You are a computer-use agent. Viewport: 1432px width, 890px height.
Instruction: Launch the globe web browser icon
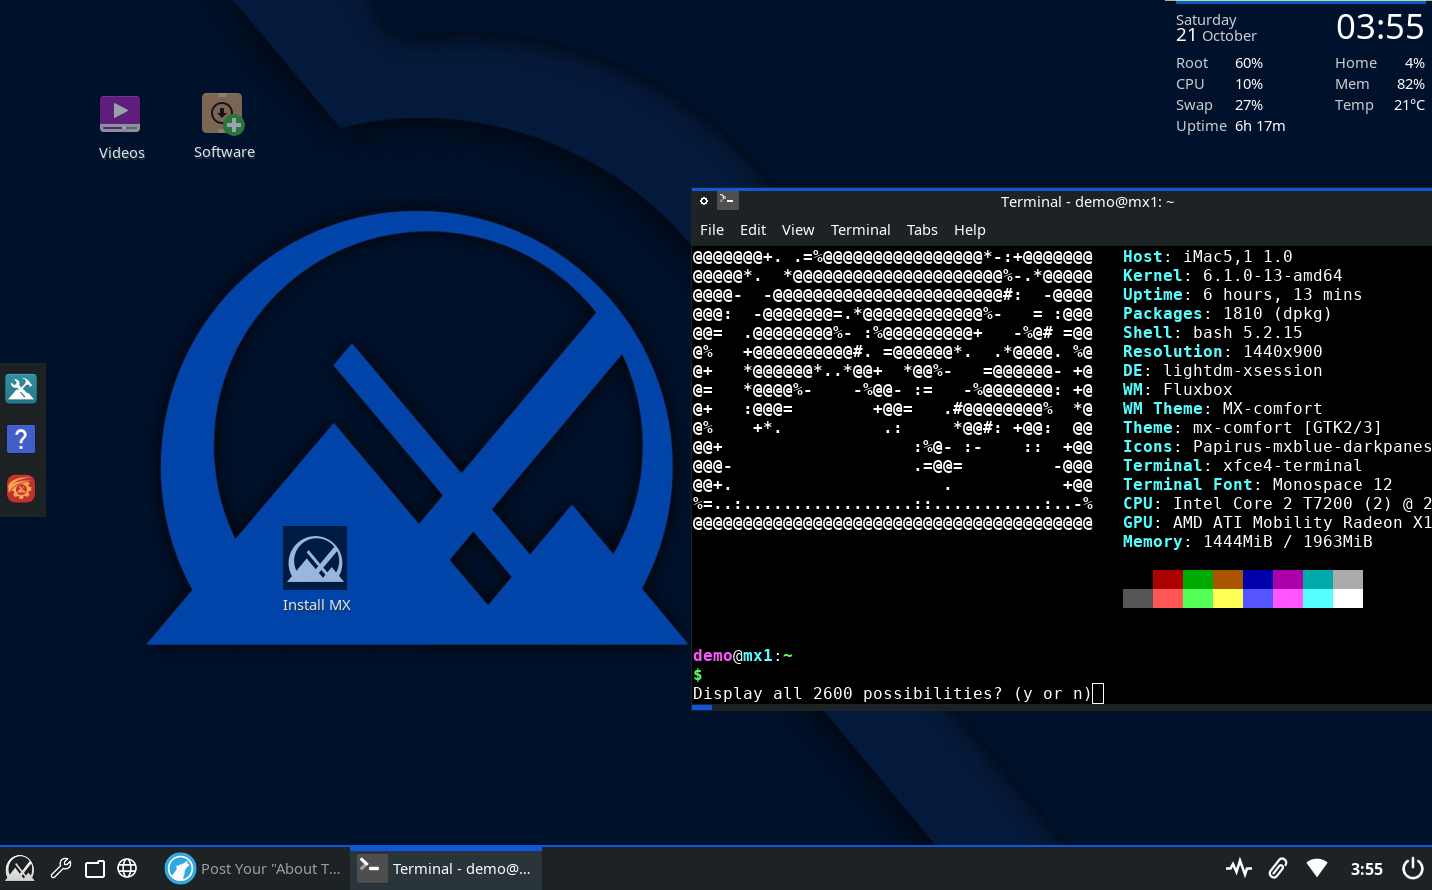127,868
